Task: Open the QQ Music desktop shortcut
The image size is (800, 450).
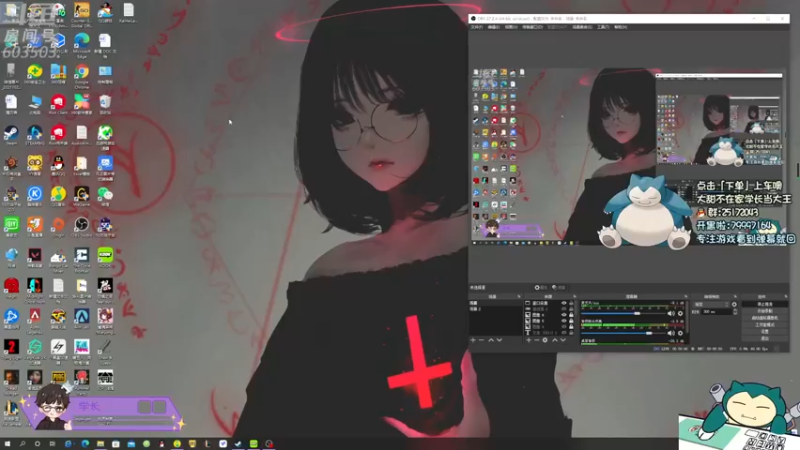Action: (x=58, y=195)
